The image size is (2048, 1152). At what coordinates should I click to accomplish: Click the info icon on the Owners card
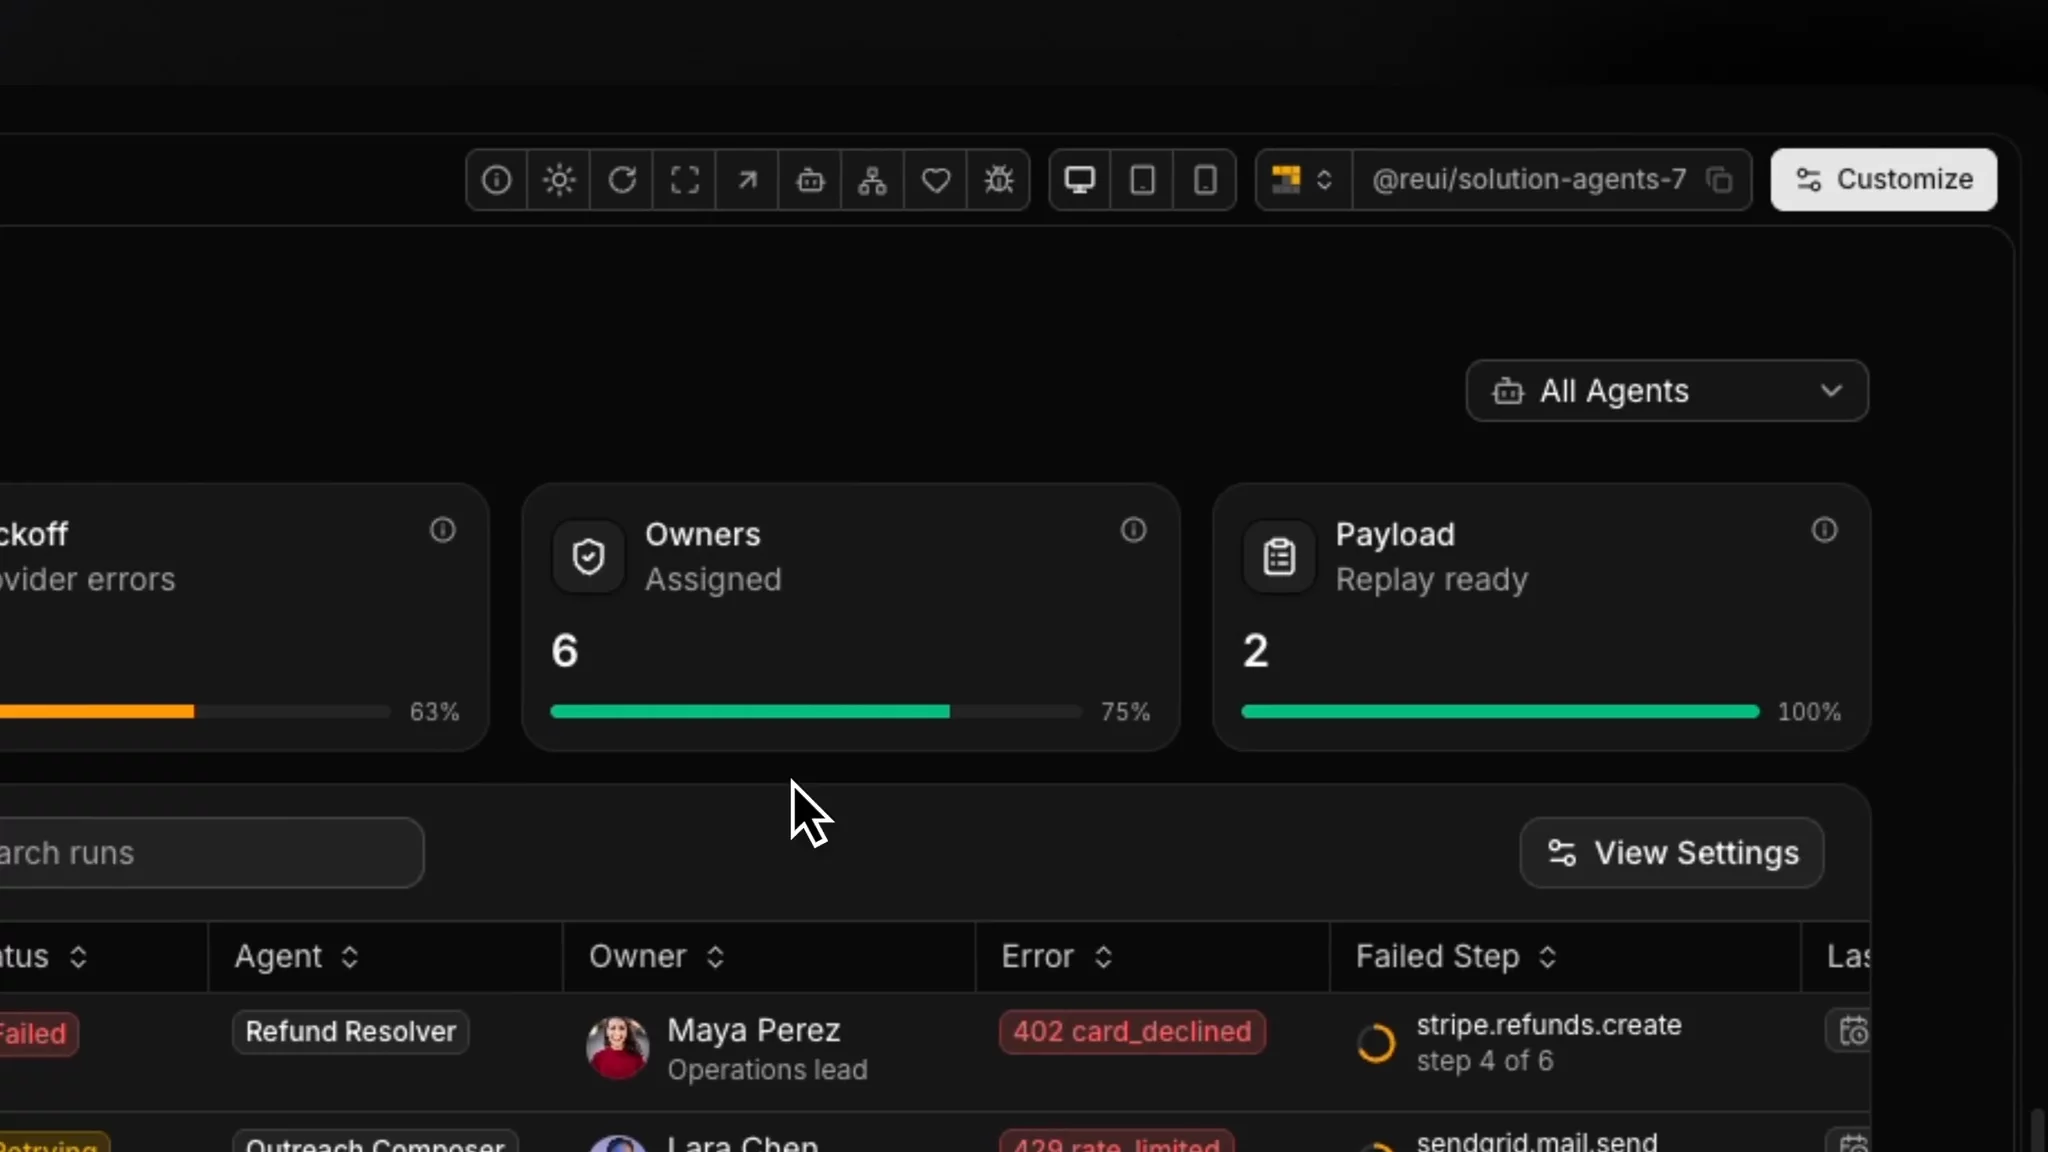1133,530
